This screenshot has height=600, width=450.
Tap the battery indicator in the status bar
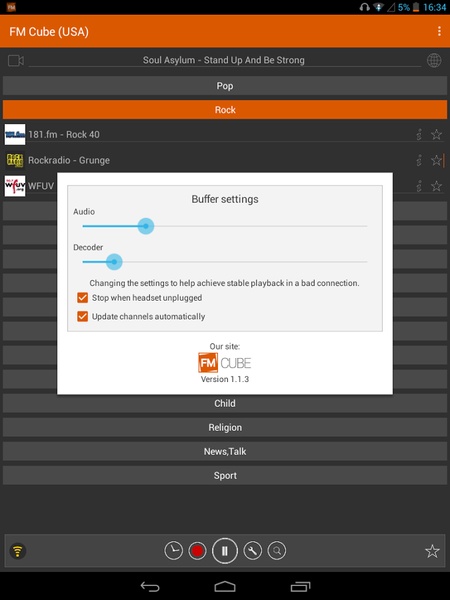416,7
